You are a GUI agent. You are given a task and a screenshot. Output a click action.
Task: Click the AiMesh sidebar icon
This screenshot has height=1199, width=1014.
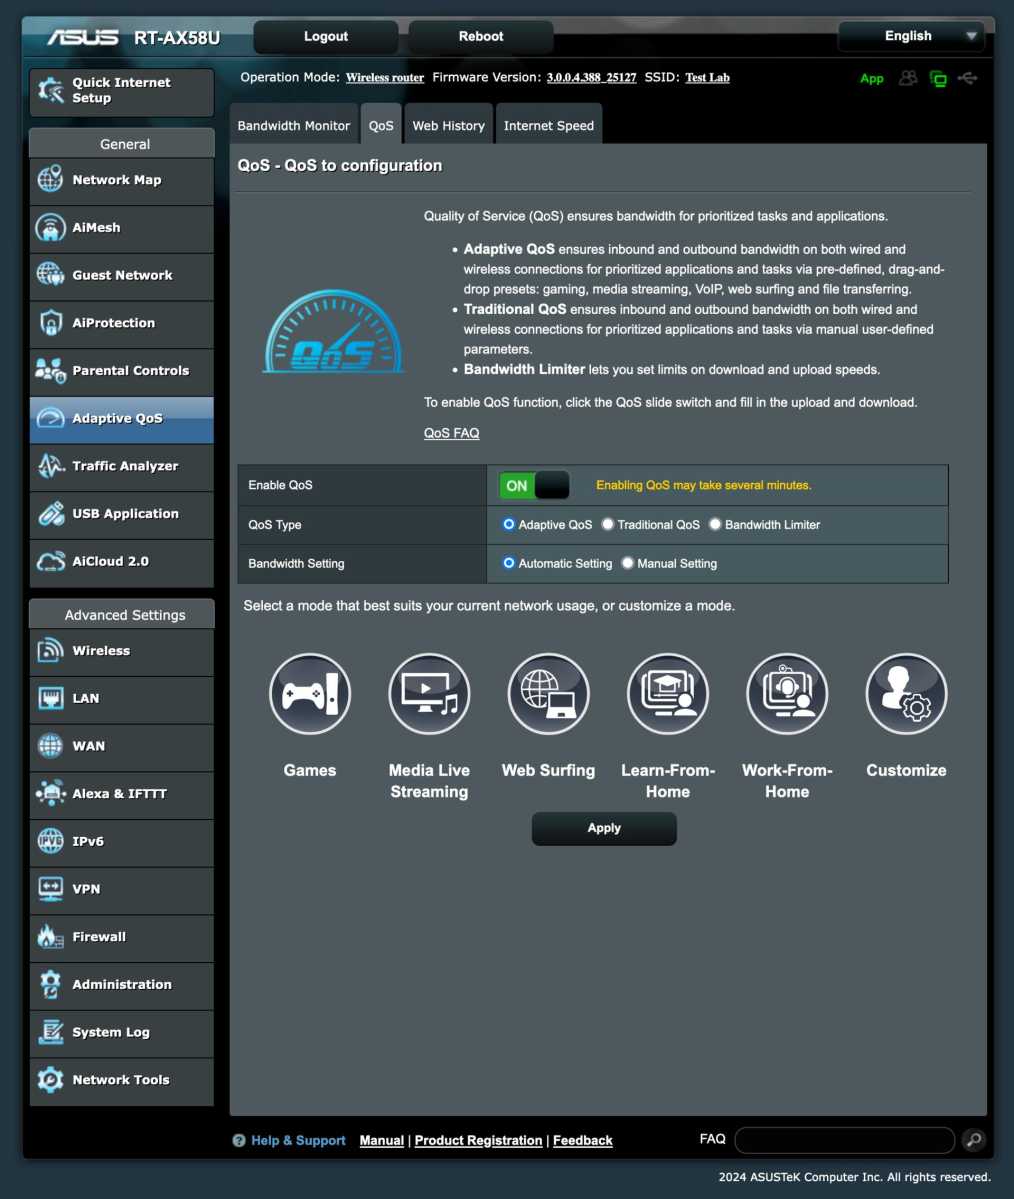pyautogui.click(x=50, y=227)
